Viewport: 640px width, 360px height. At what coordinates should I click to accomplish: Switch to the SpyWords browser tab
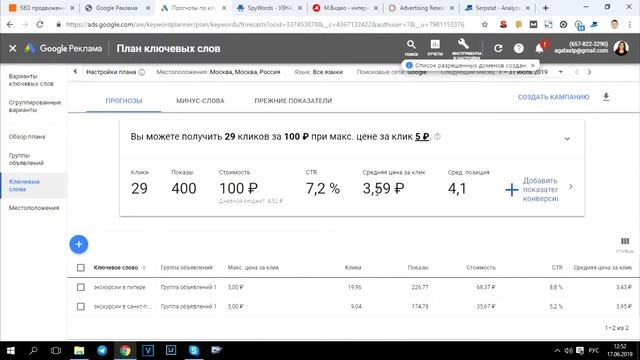coord(270,8)
